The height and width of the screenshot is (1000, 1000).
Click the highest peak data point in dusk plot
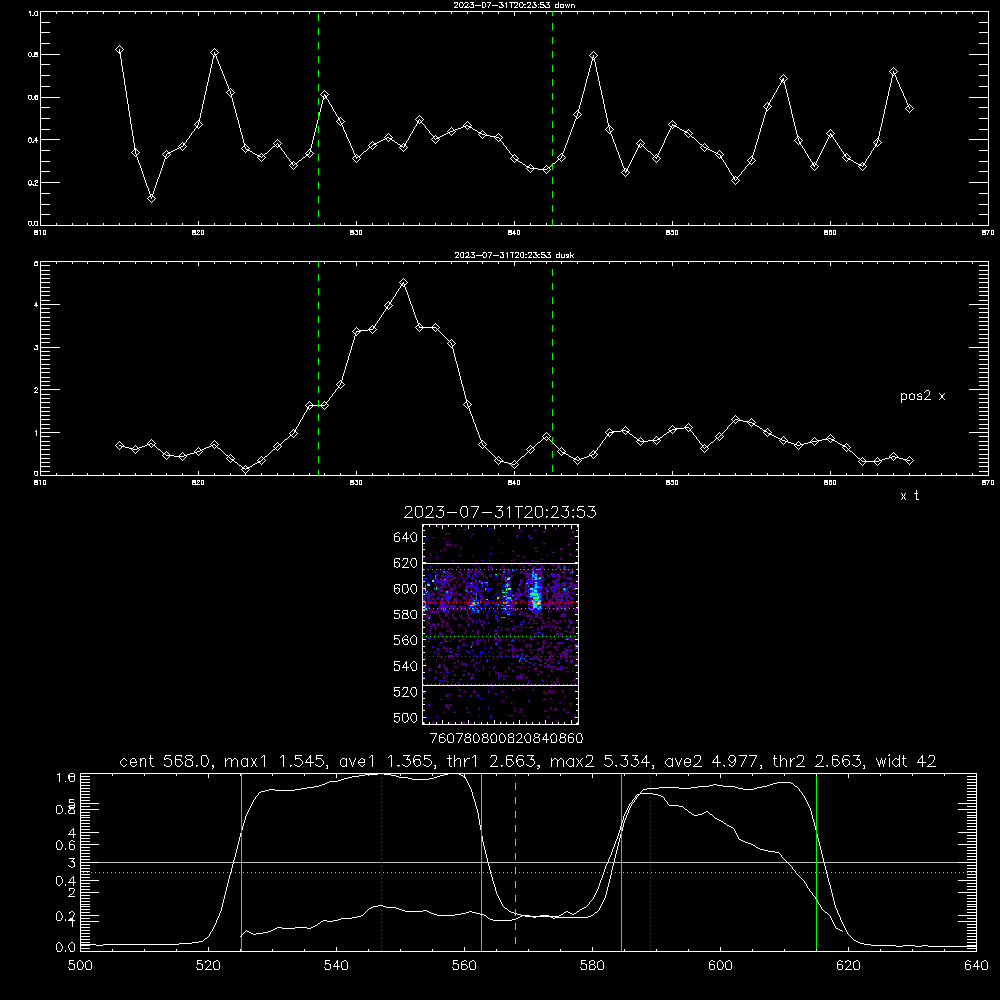[403, 283]
